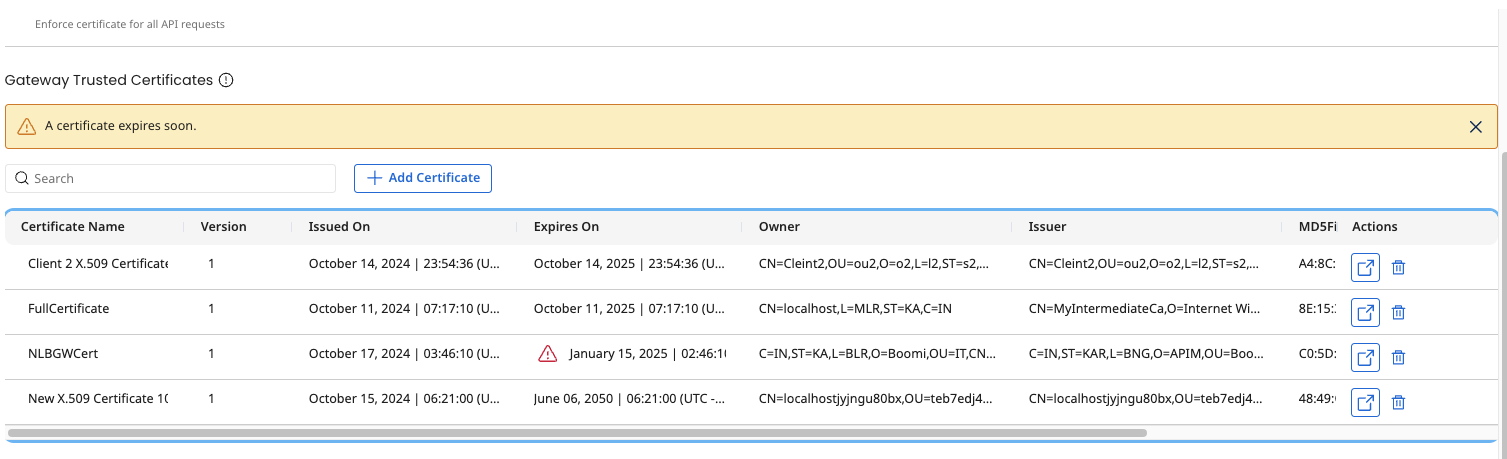Delete the FullCertificate entry
Viewport: 1507px width, 459px height.
pos(1399,313)
